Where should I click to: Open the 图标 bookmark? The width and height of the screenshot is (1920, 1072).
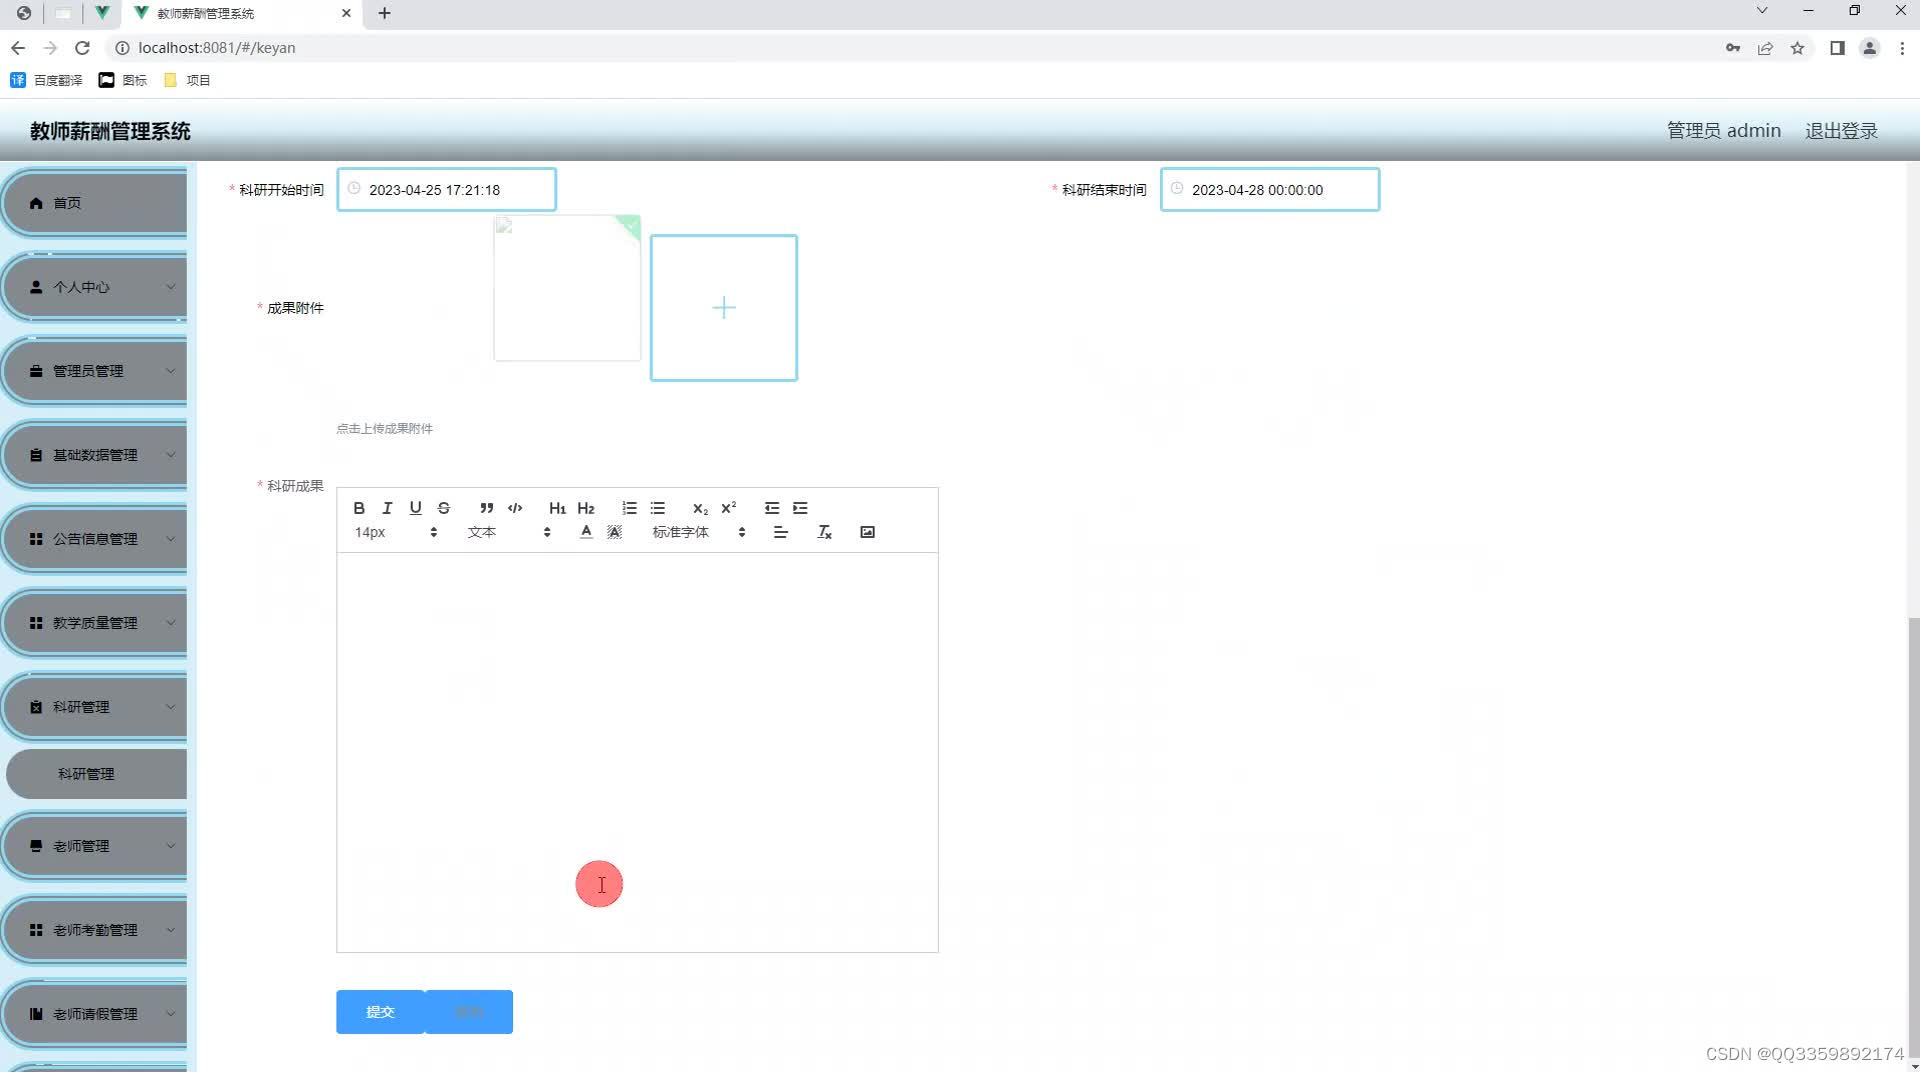pyautogui.click(x=123, y=80)
